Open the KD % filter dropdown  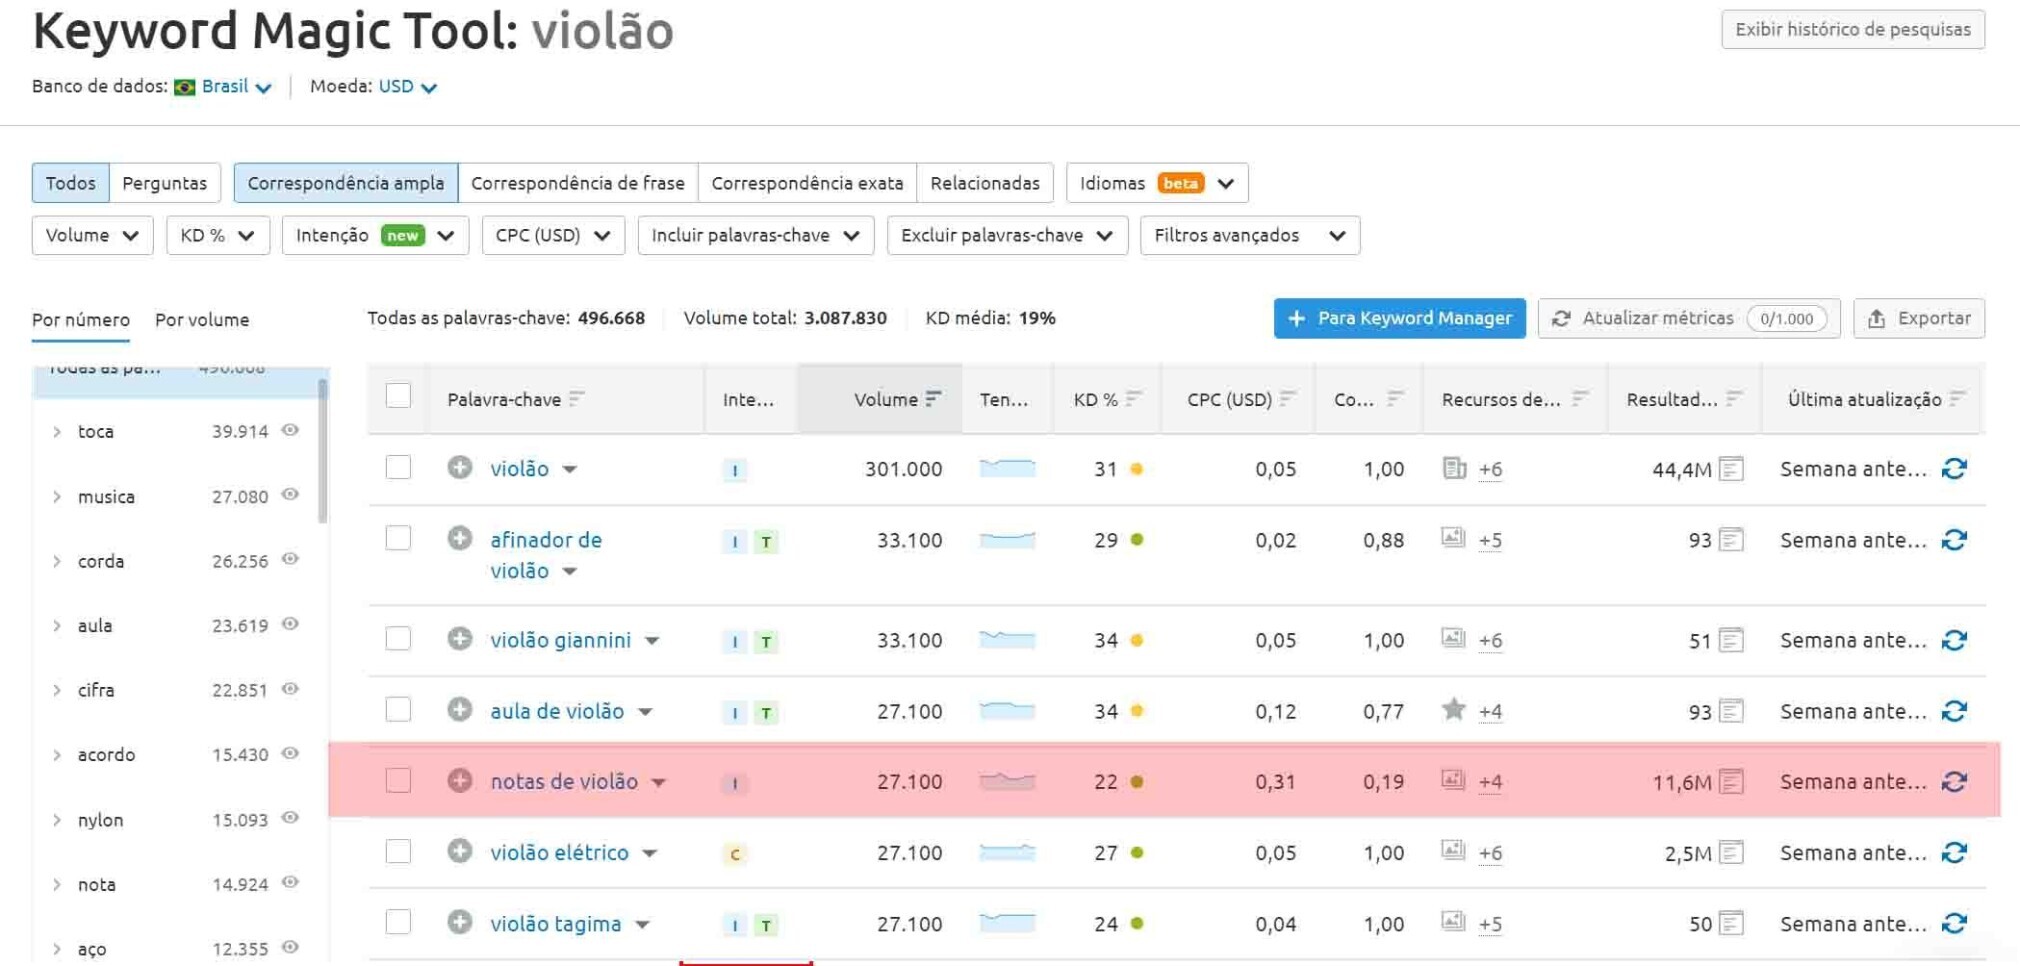click(x=217, y=236)
